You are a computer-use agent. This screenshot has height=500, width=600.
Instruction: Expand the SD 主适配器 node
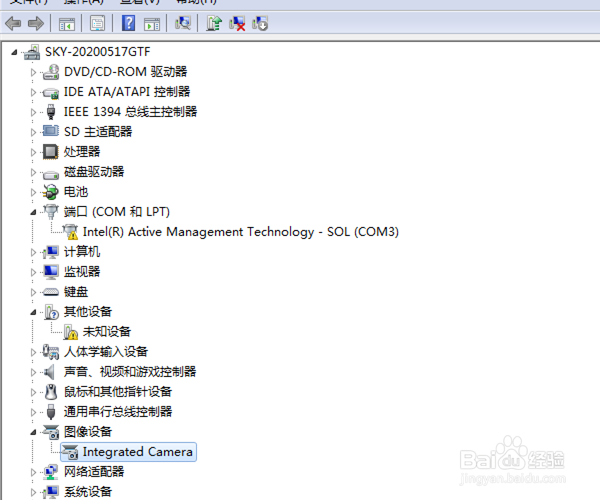[33, 132]
